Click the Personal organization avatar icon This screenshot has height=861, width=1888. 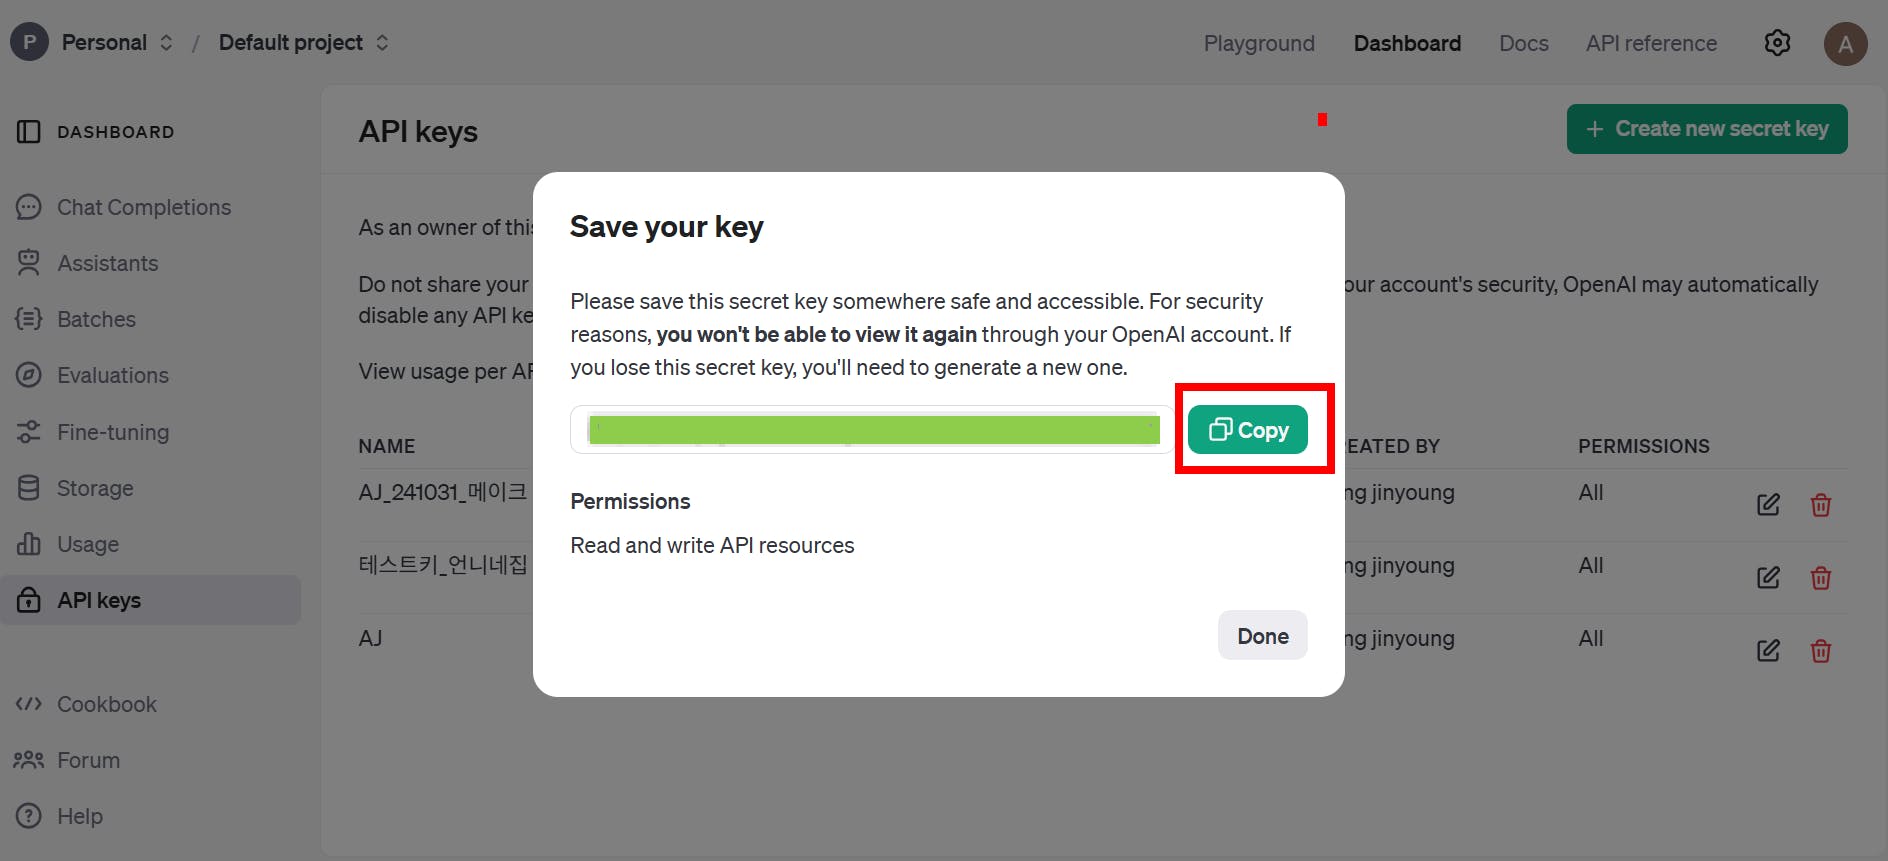pos(29,42)
